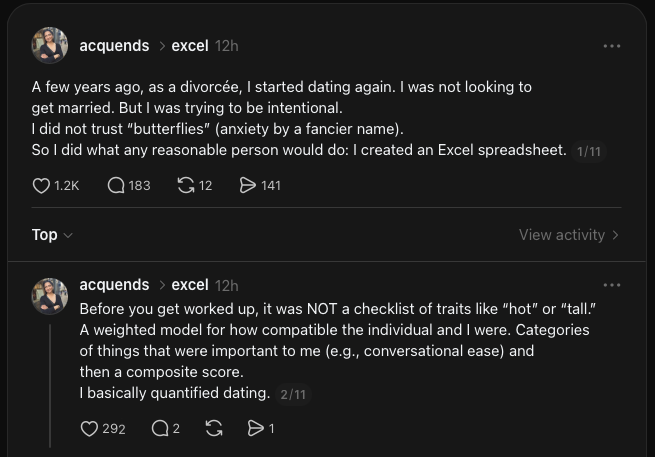Image resolution: width=655 pixels, height=457 pixels.
Task: Reply to the second post
Action: pos(160,428)
